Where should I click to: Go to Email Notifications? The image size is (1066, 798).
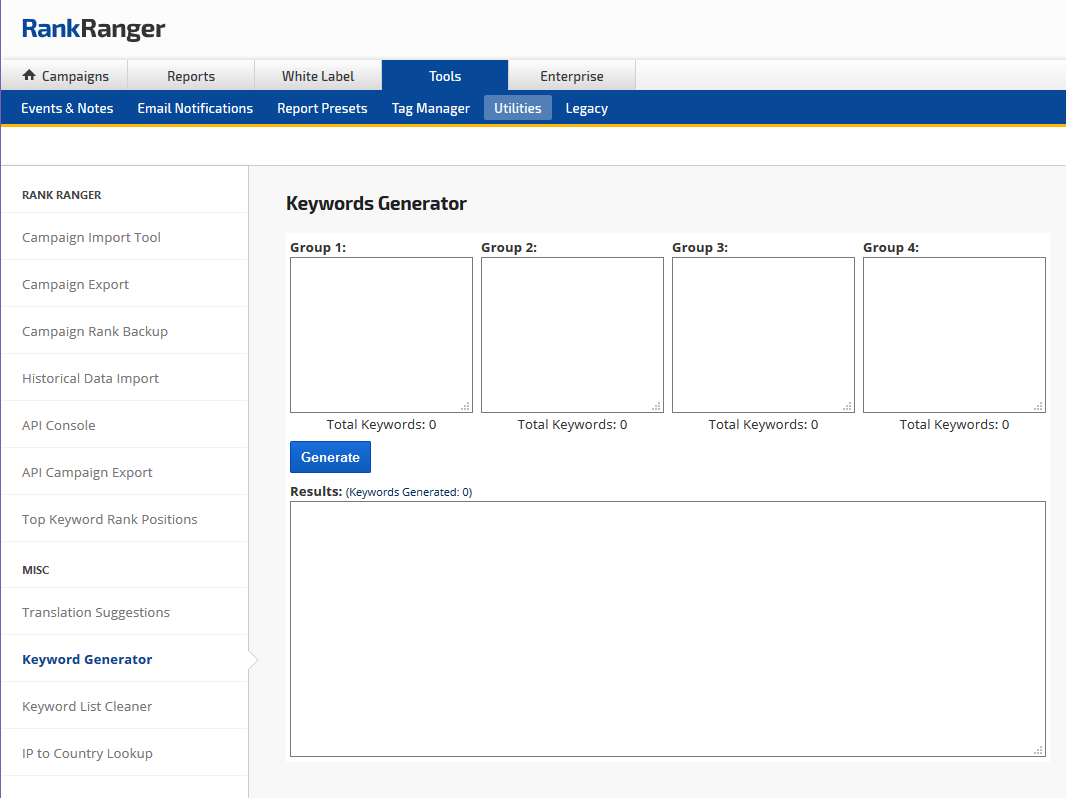click(x=195, y=108)
